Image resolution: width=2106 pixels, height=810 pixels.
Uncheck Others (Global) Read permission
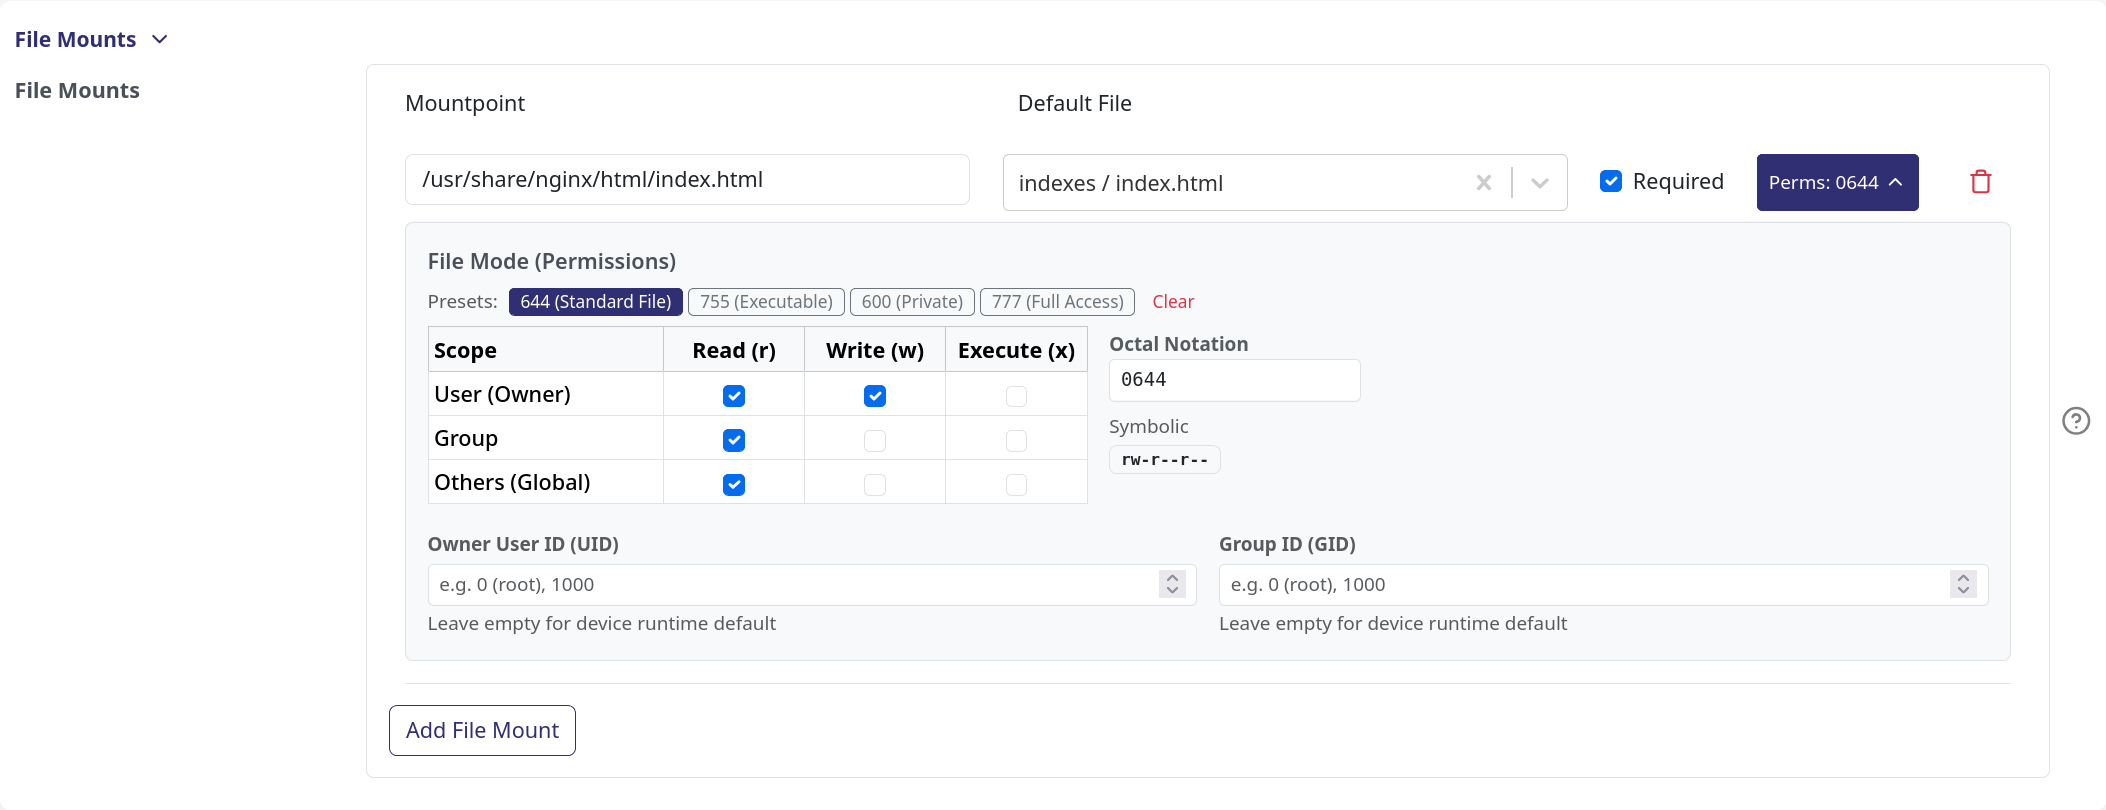734,484
